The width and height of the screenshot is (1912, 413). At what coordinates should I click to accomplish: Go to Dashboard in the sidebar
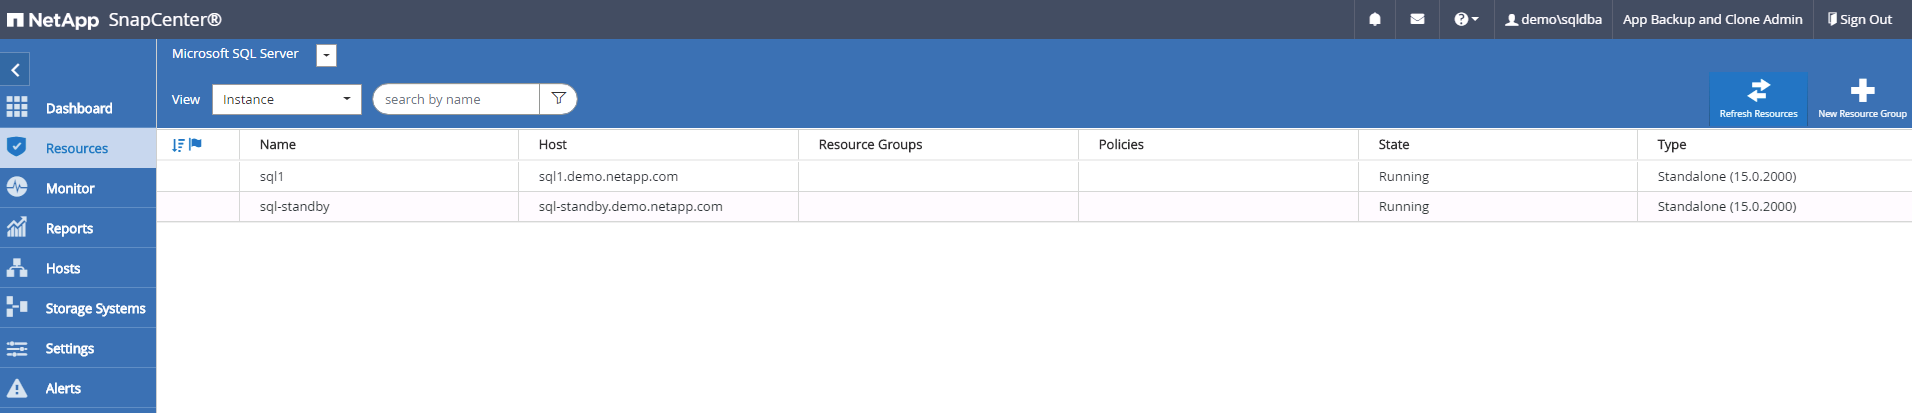78,108
